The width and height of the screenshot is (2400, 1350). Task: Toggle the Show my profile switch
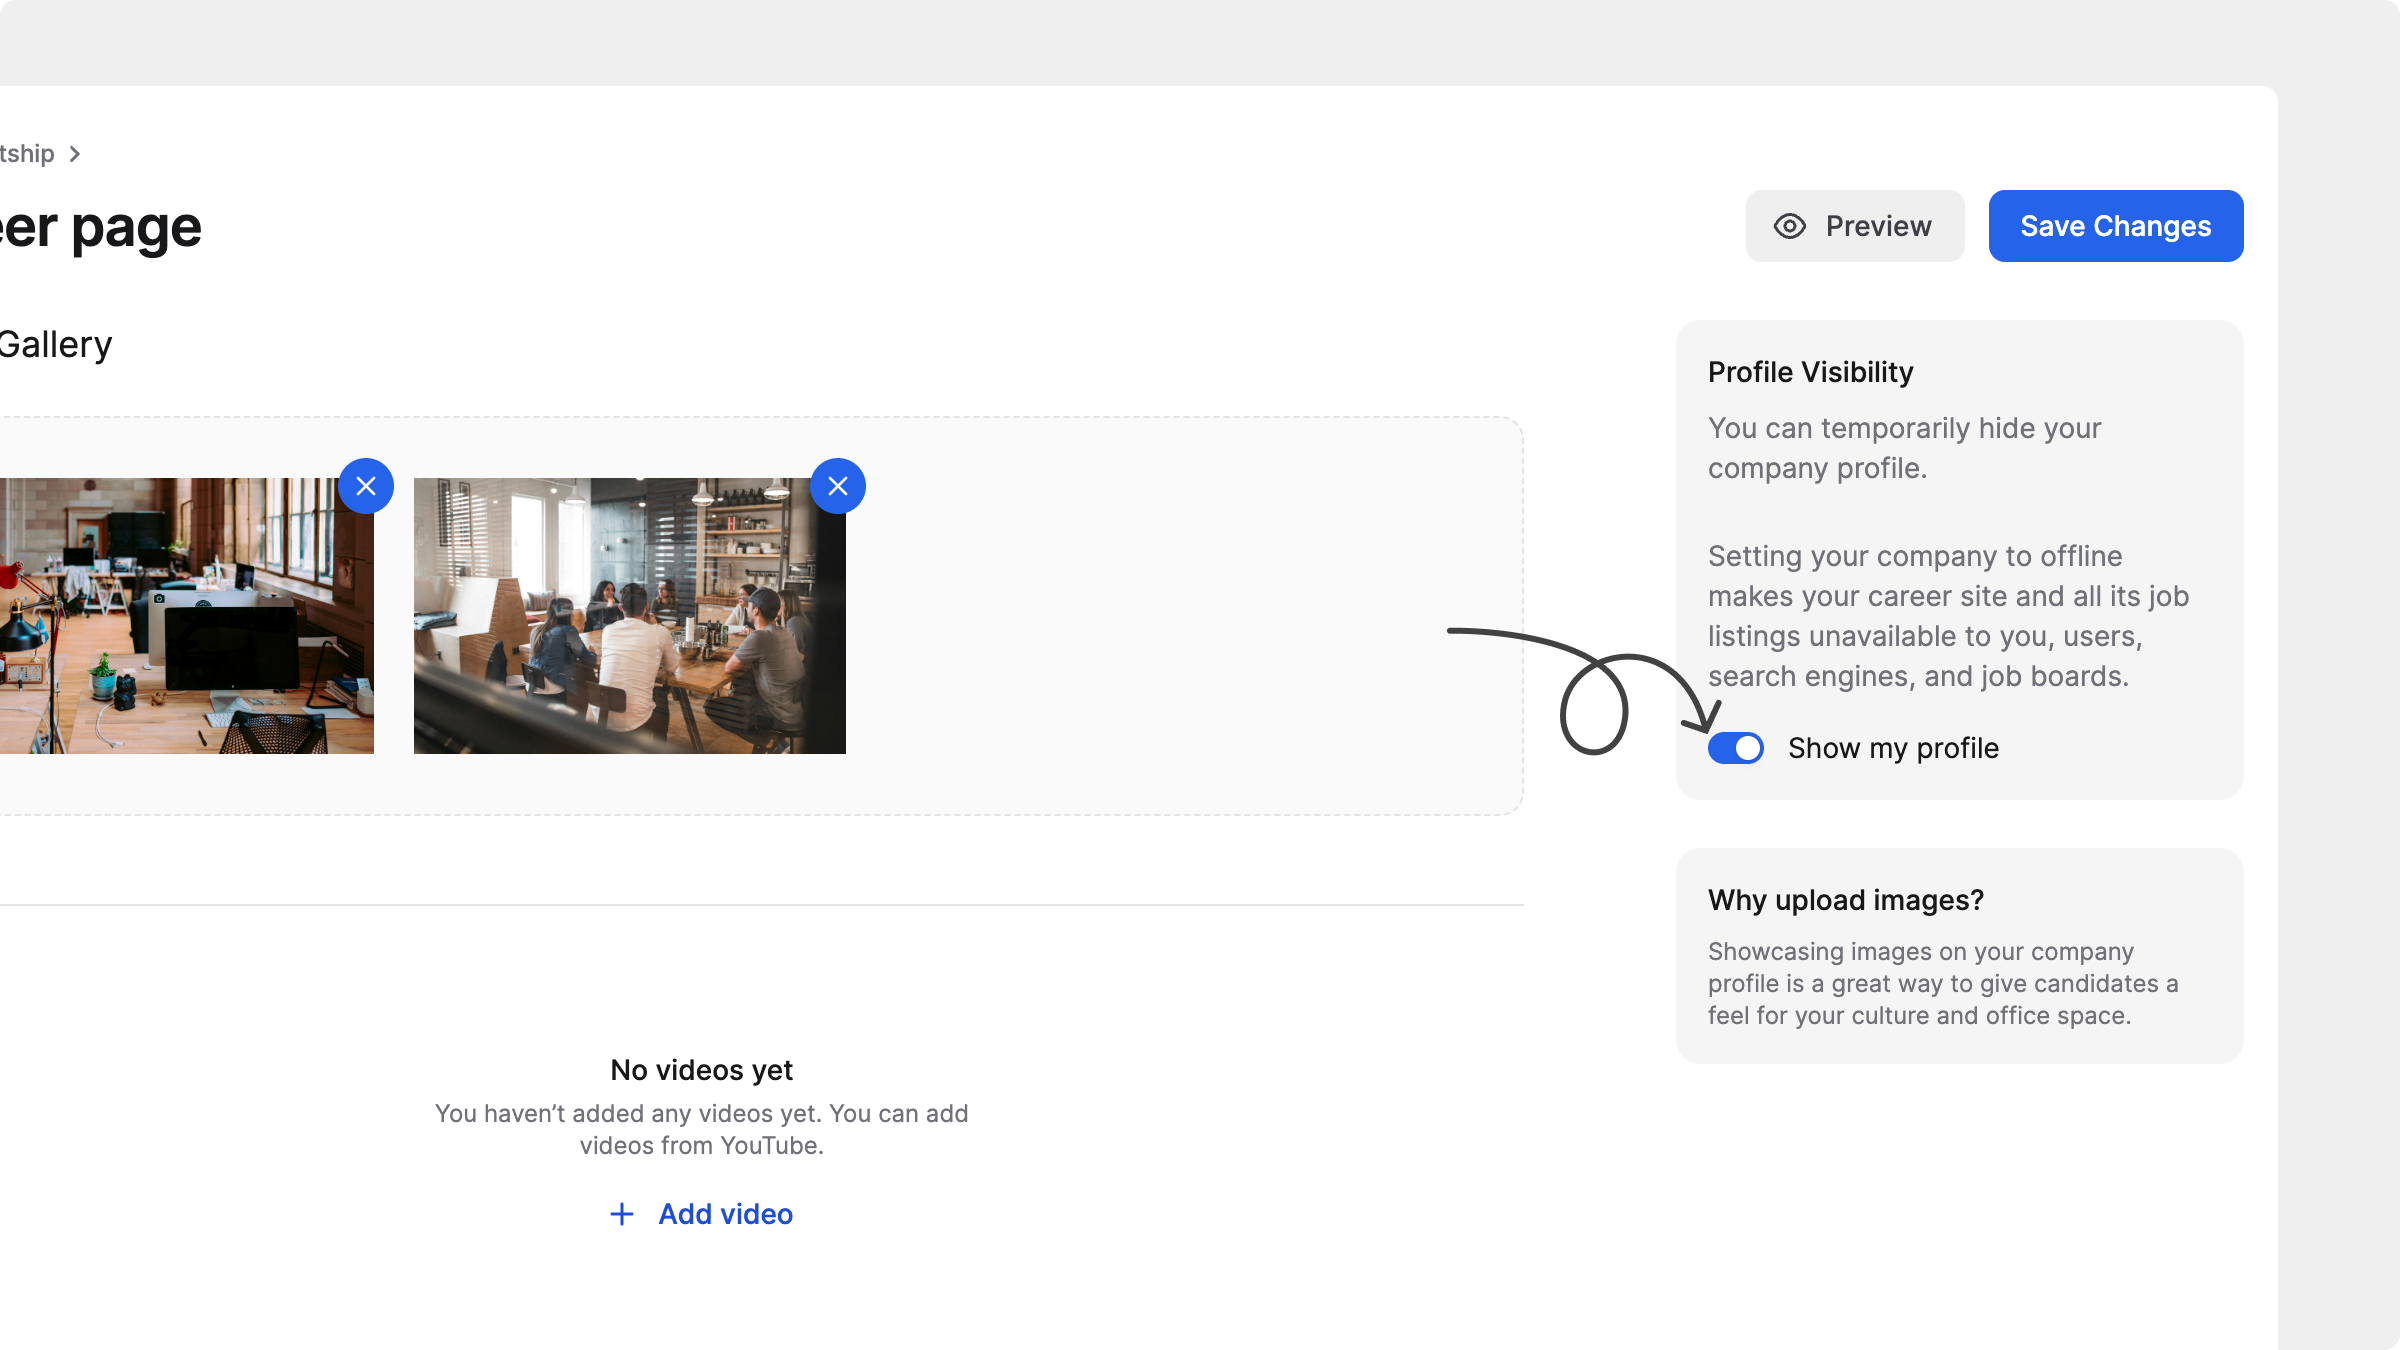(1735, 748)
